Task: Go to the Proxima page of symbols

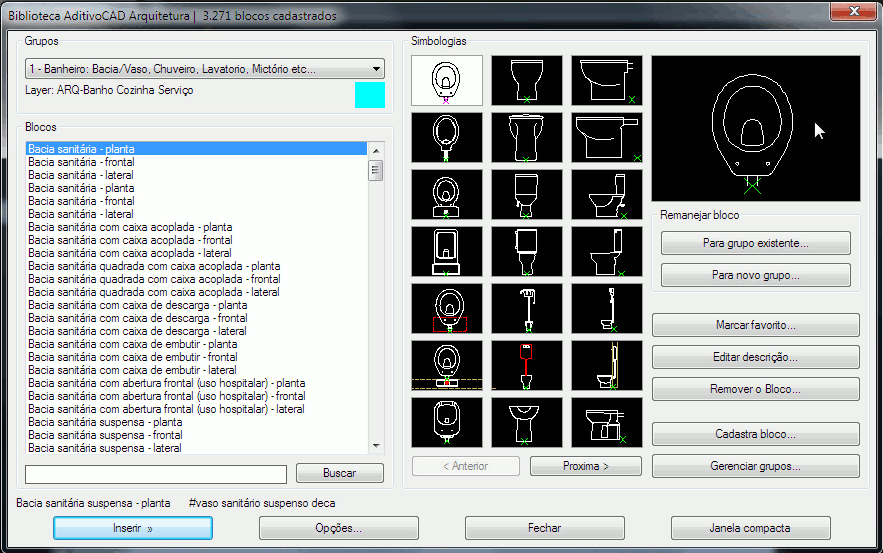Action: pyautogui.click(x=586, y=466)
